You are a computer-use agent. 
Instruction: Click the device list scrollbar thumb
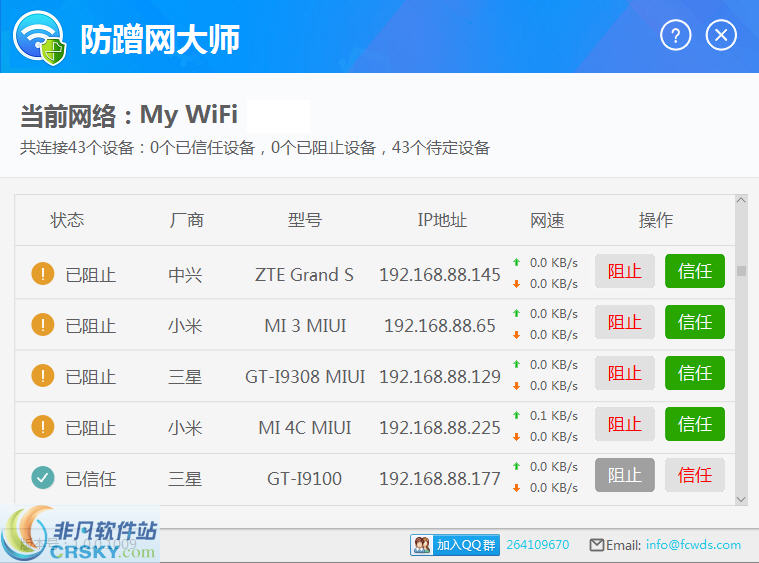(x=741, y=271)
